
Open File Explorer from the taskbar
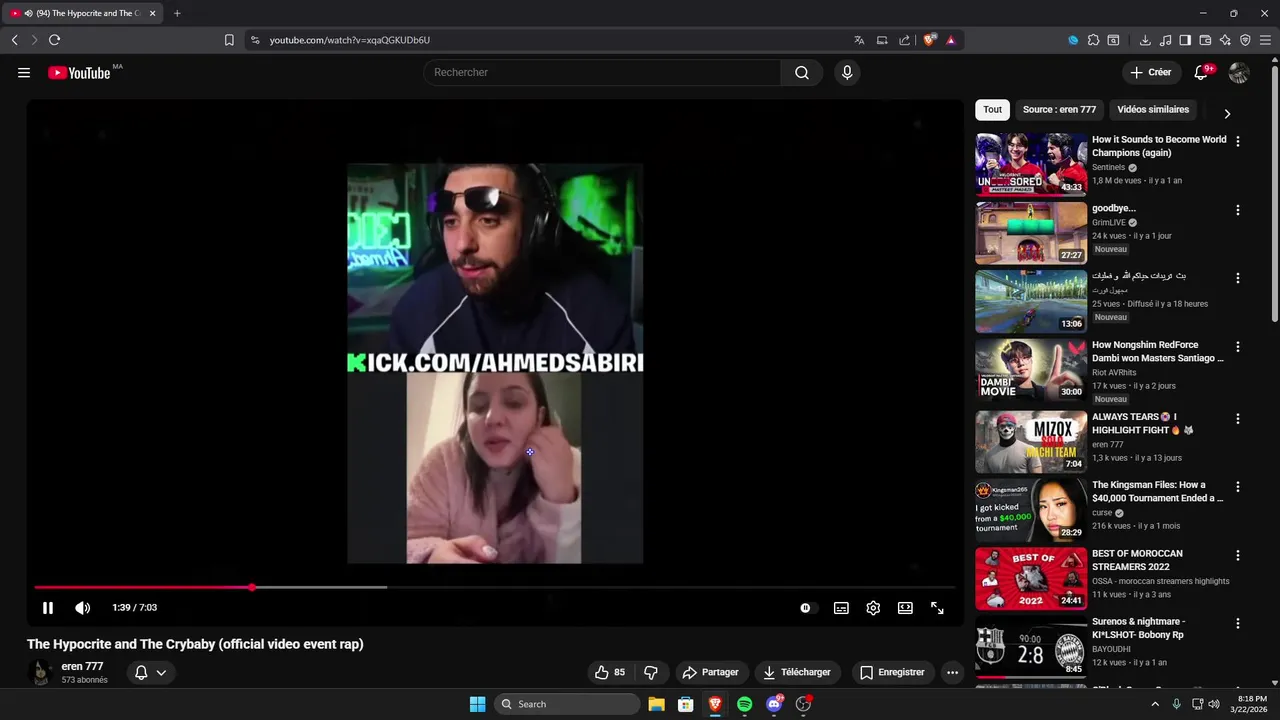click(x=656, y=704)
